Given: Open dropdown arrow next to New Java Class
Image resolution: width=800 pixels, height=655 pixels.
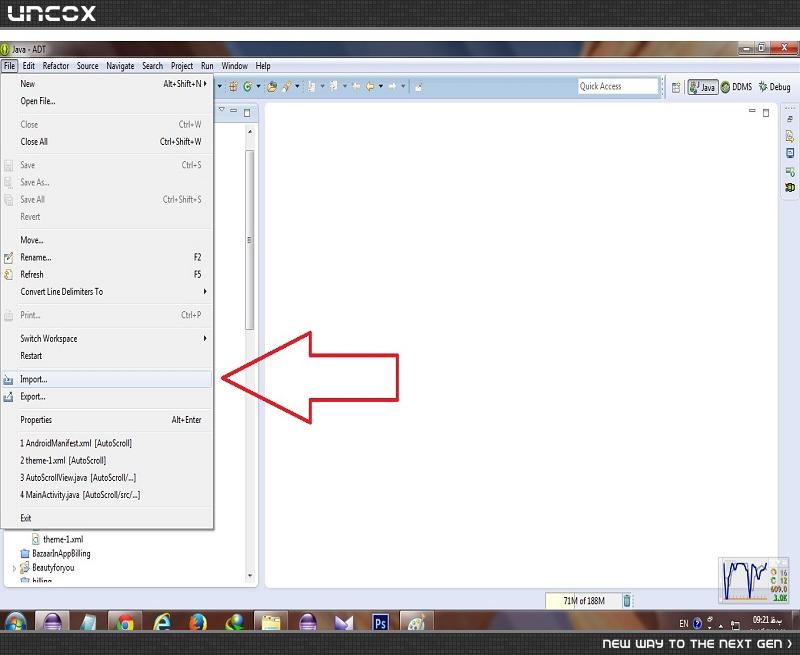Looking at the screenshot, I should [x=258, y=86].
